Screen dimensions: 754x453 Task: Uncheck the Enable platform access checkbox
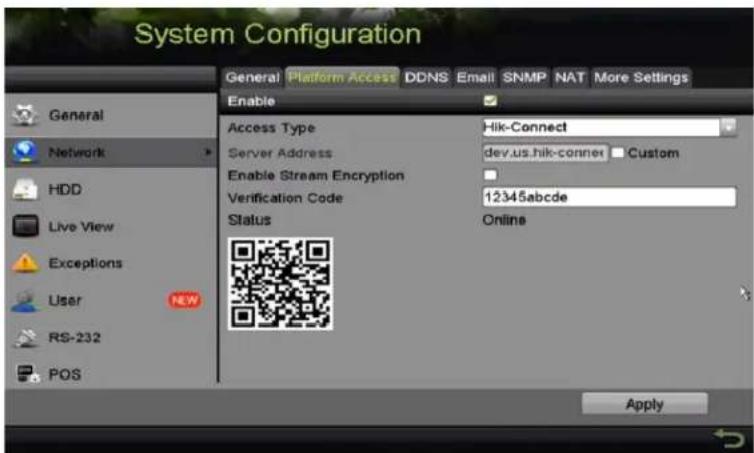click(x=490, y=101)
